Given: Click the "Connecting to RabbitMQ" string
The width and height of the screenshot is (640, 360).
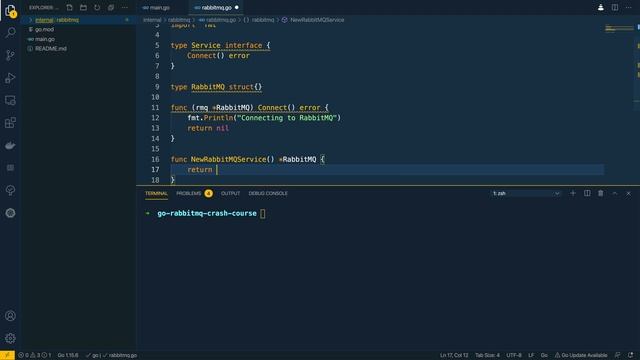Looking at the screenshot, I should click(287, 118).
